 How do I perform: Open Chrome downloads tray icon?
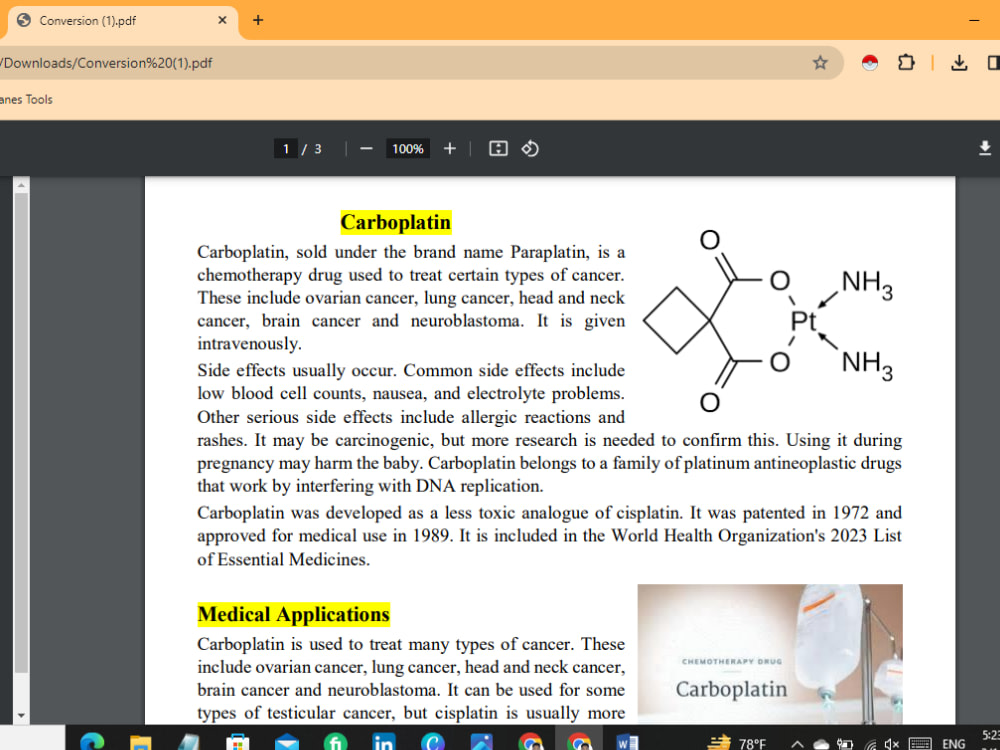[x=959, y=62]
